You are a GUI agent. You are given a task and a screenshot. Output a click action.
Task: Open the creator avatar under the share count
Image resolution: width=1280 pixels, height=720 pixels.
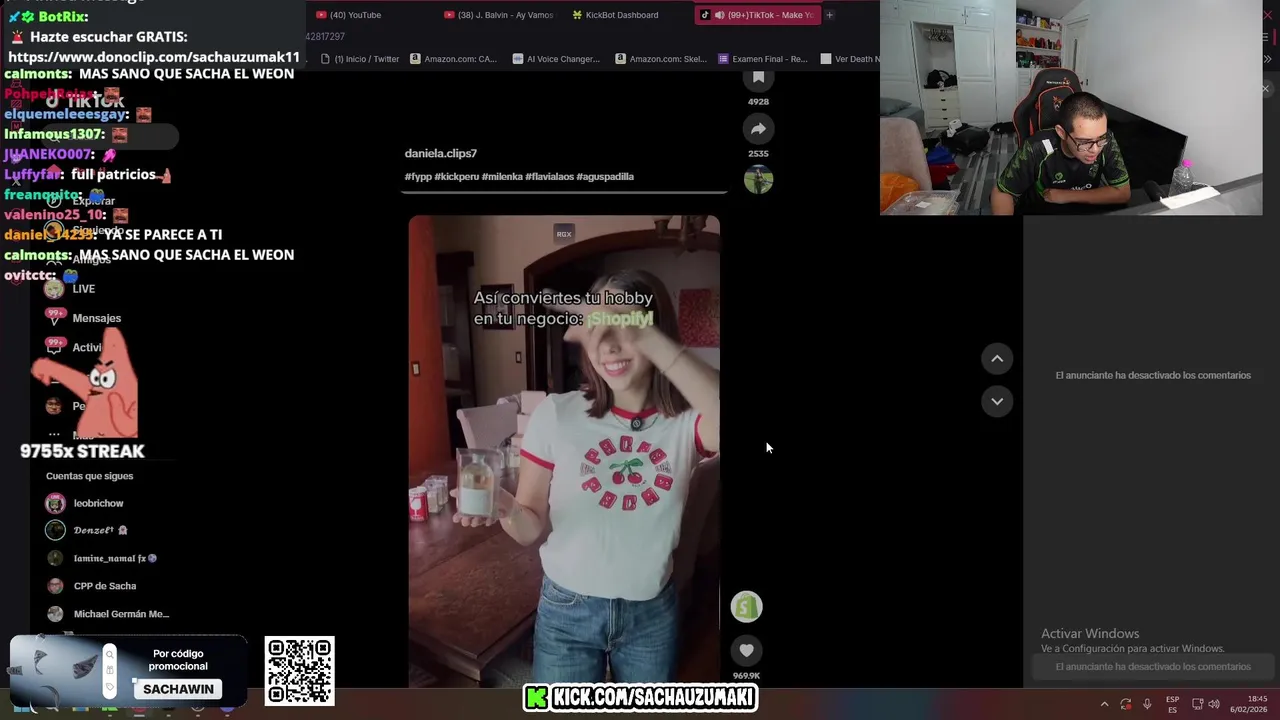(x=758, y=180)
